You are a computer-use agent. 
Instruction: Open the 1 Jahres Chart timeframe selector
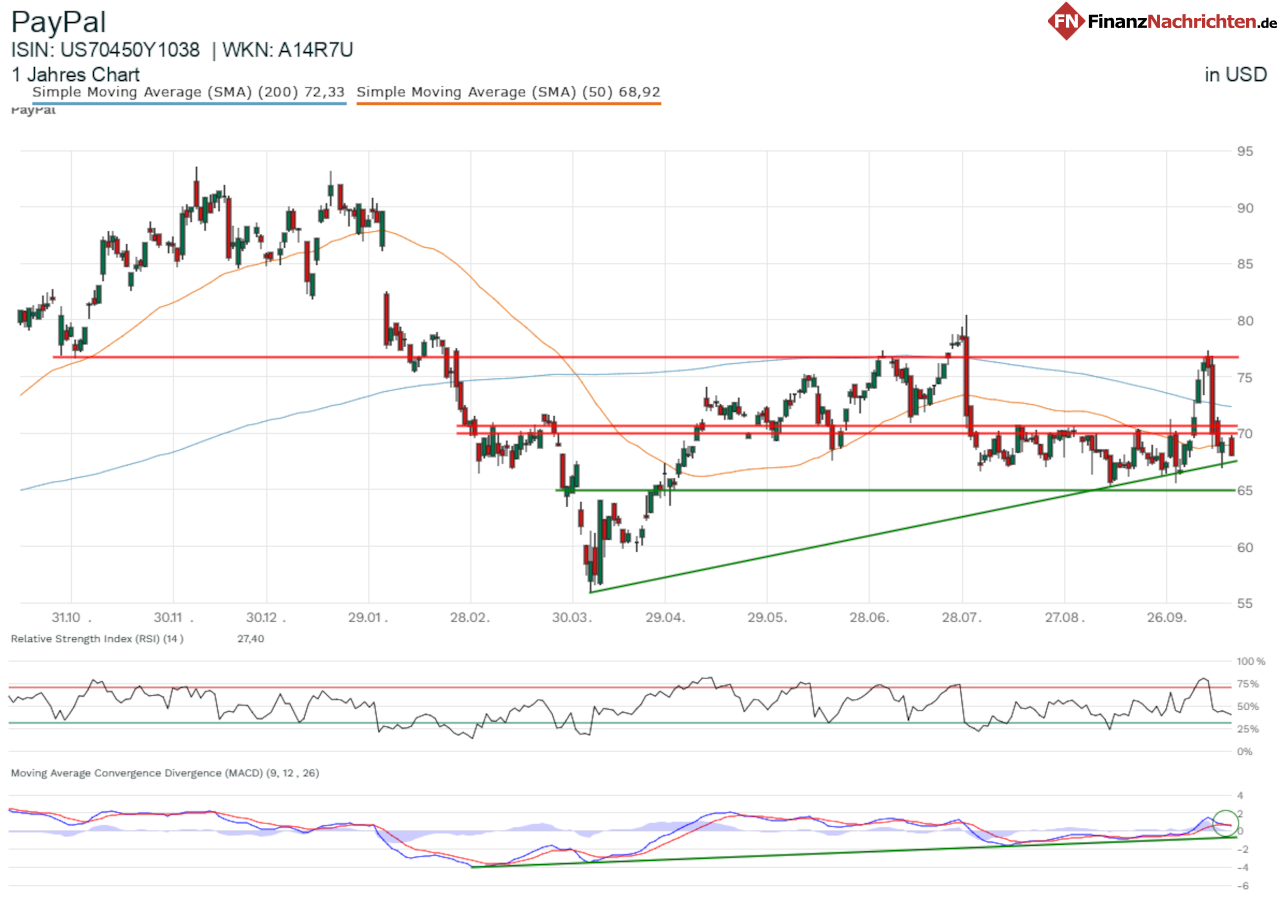point(75,74)
